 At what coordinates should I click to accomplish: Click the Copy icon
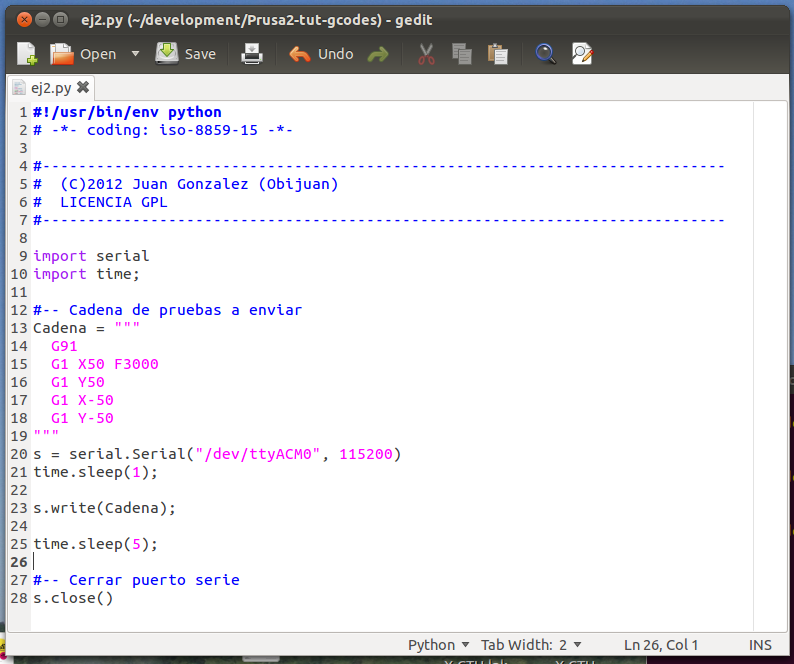click(x=461, y=54)
